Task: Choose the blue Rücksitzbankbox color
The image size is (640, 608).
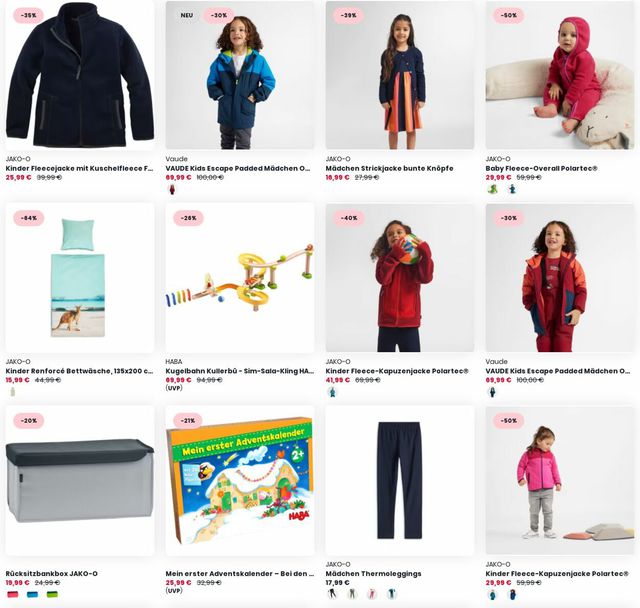Action: click(x=32, y=594)
